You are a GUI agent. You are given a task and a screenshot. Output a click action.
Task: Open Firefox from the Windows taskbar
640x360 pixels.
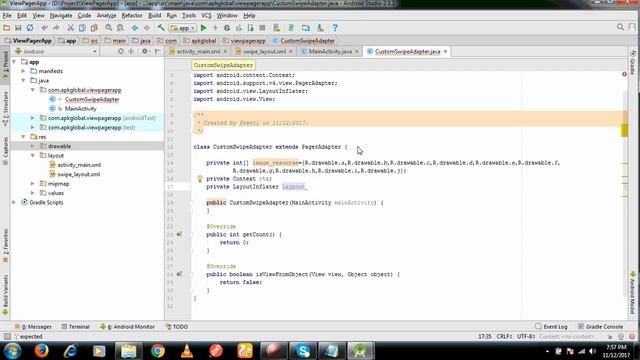pyautogui.click(x=41, y=351)
